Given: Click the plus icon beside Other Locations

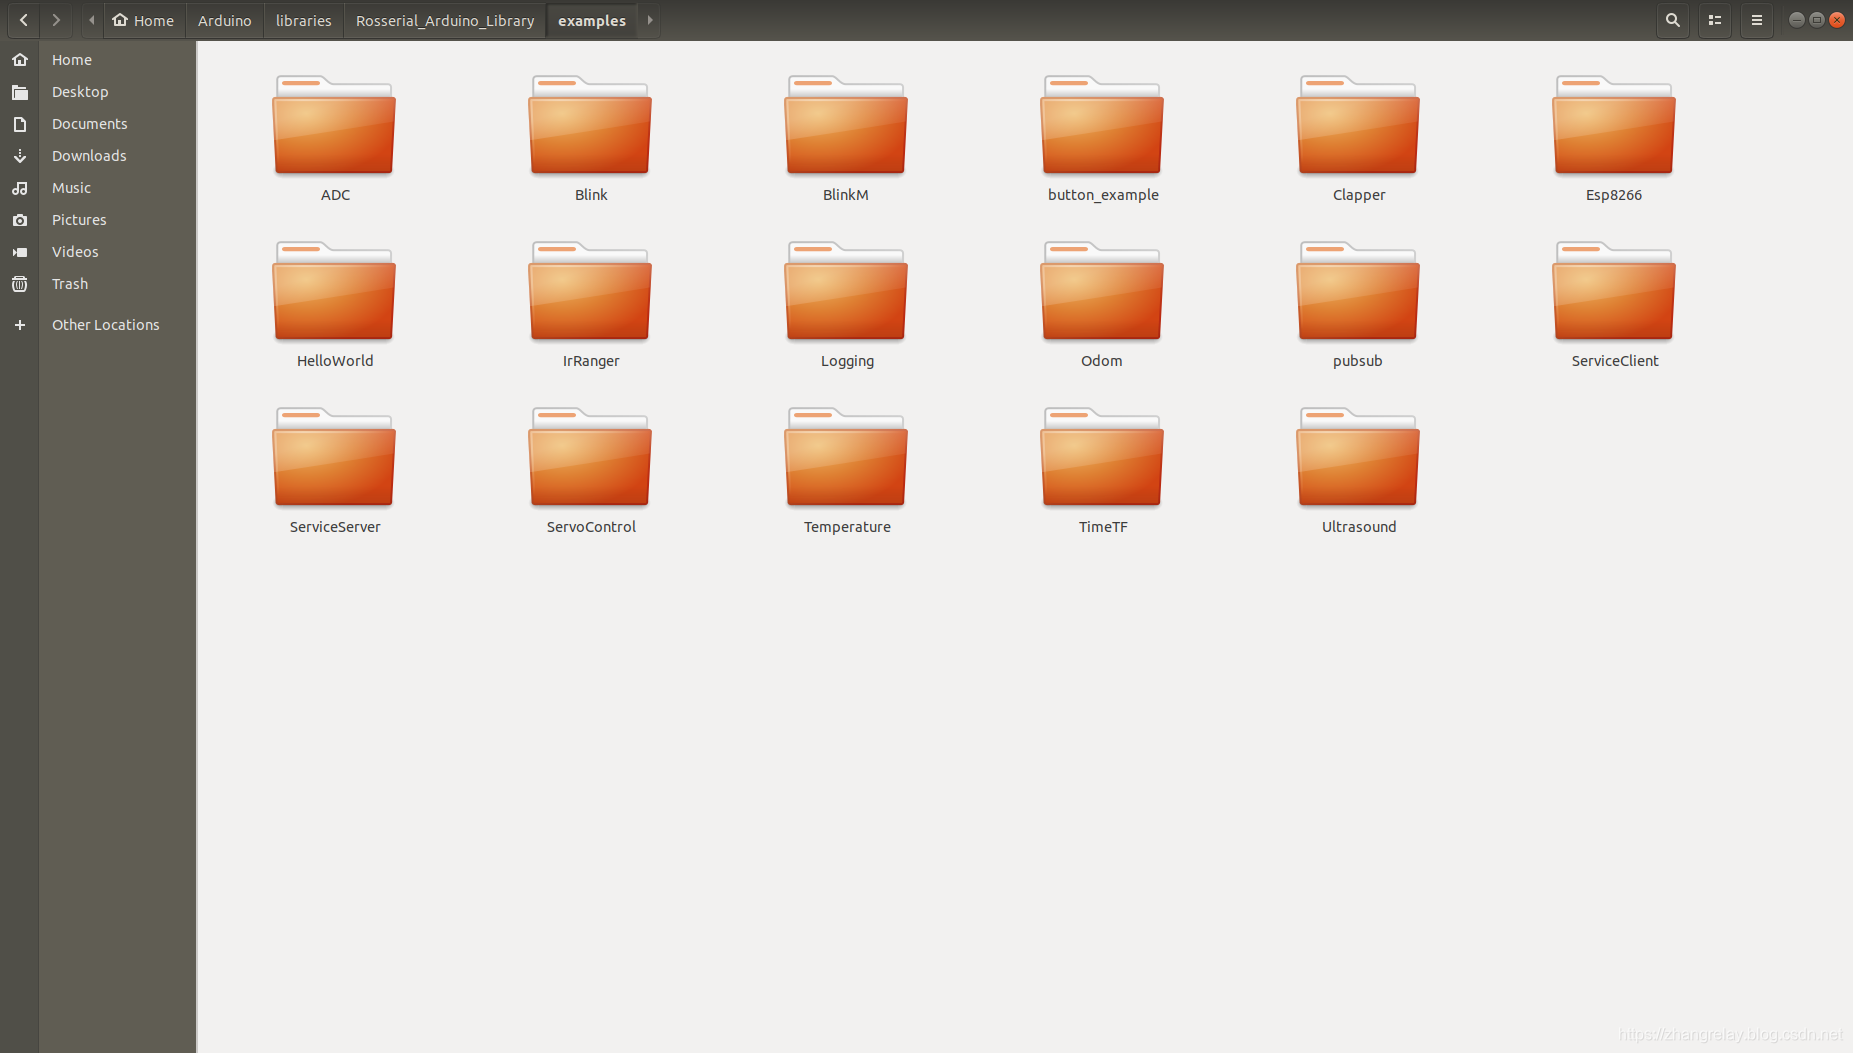Looking at the screenshot, I should 19,325.
